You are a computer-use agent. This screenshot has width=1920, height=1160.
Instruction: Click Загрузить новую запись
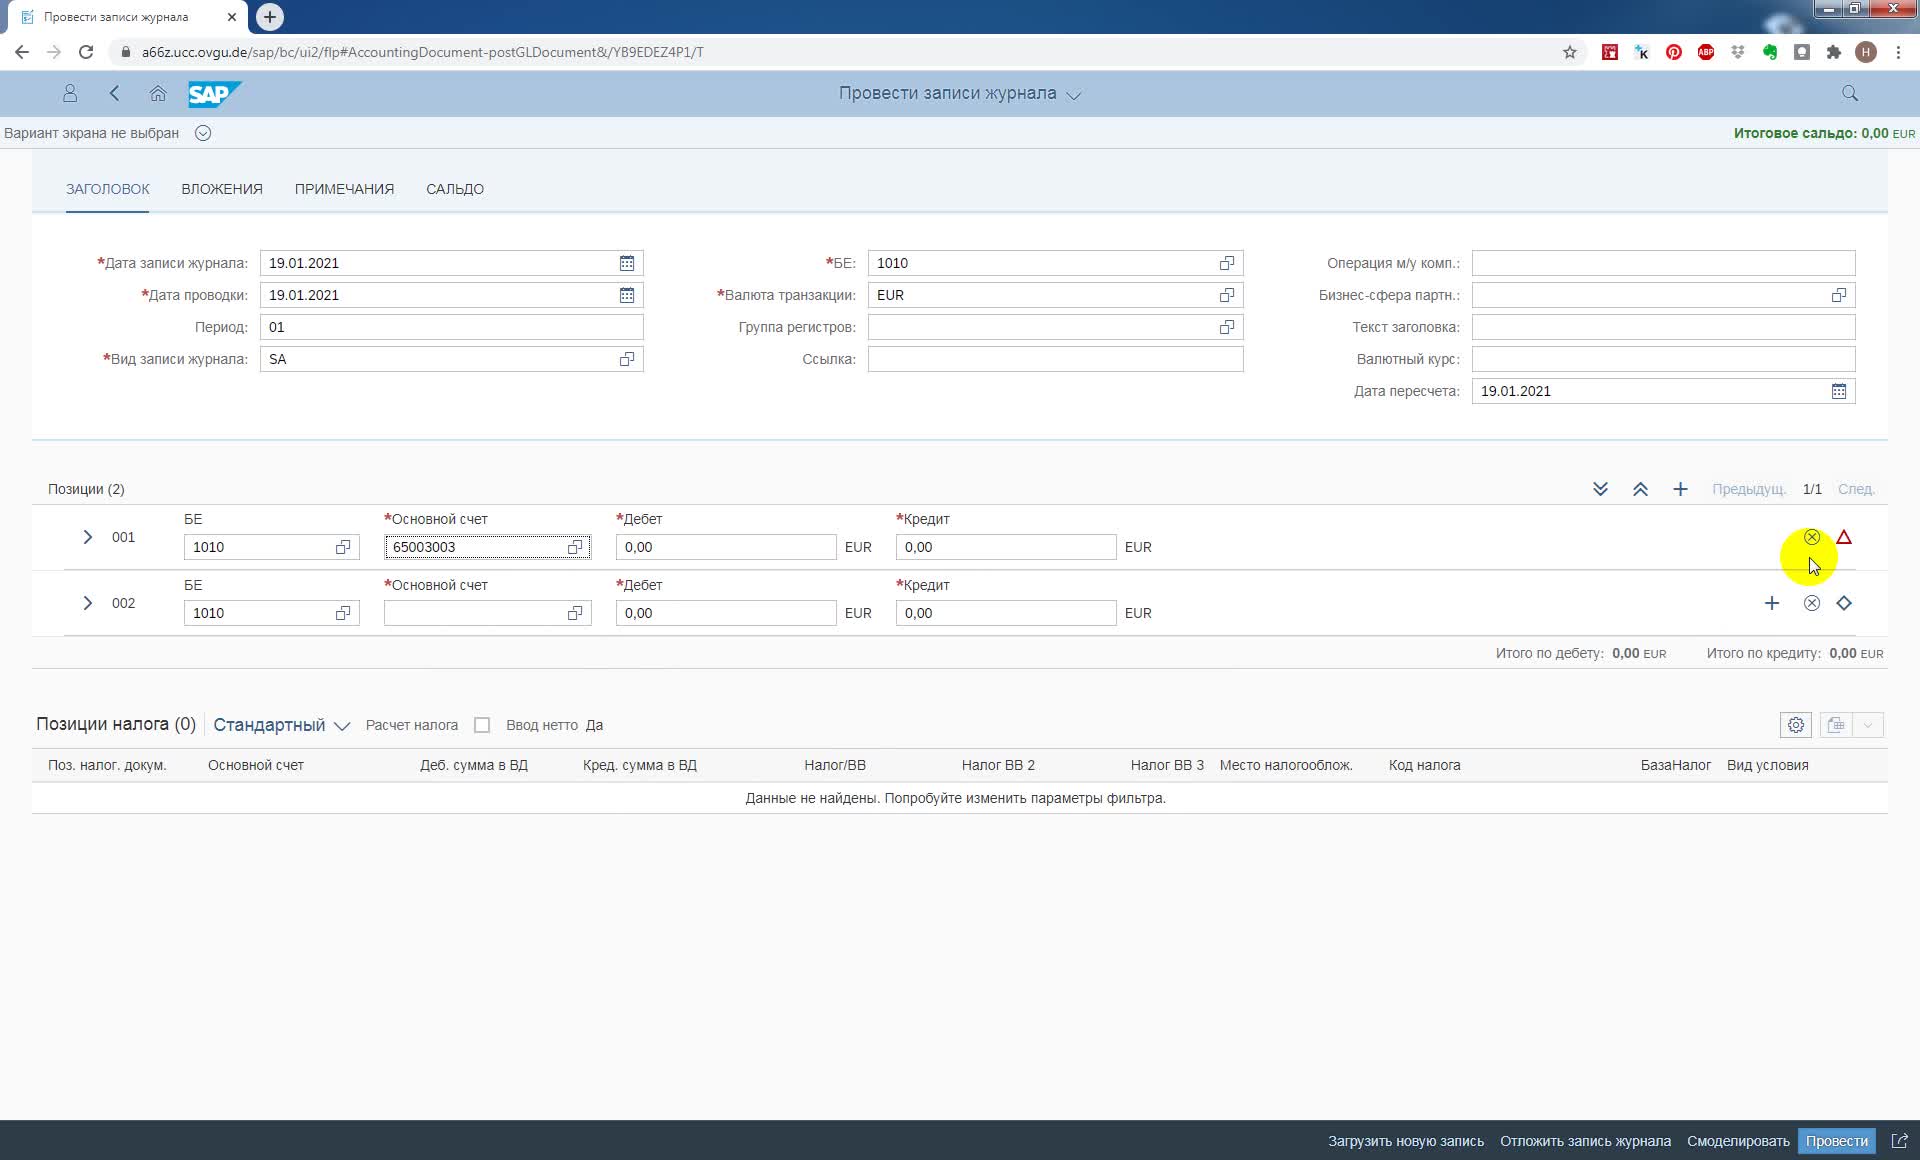(1406, 1141)
